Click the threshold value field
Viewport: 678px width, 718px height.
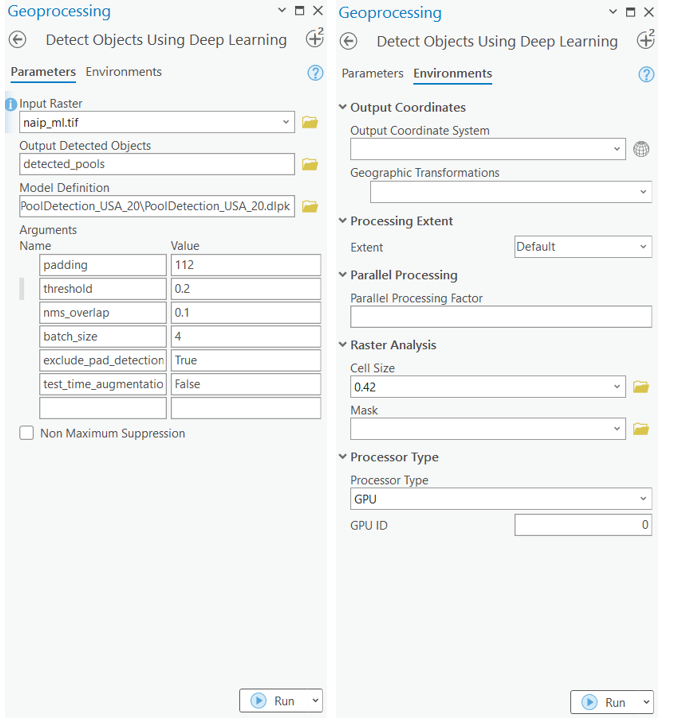tap(245, 289)
